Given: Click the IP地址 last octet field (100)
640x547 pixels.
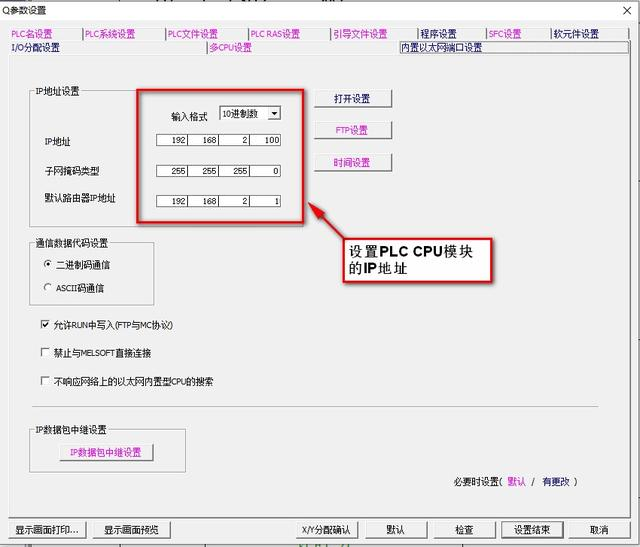Looking at the screenshot, I should (x=265, y=140).
